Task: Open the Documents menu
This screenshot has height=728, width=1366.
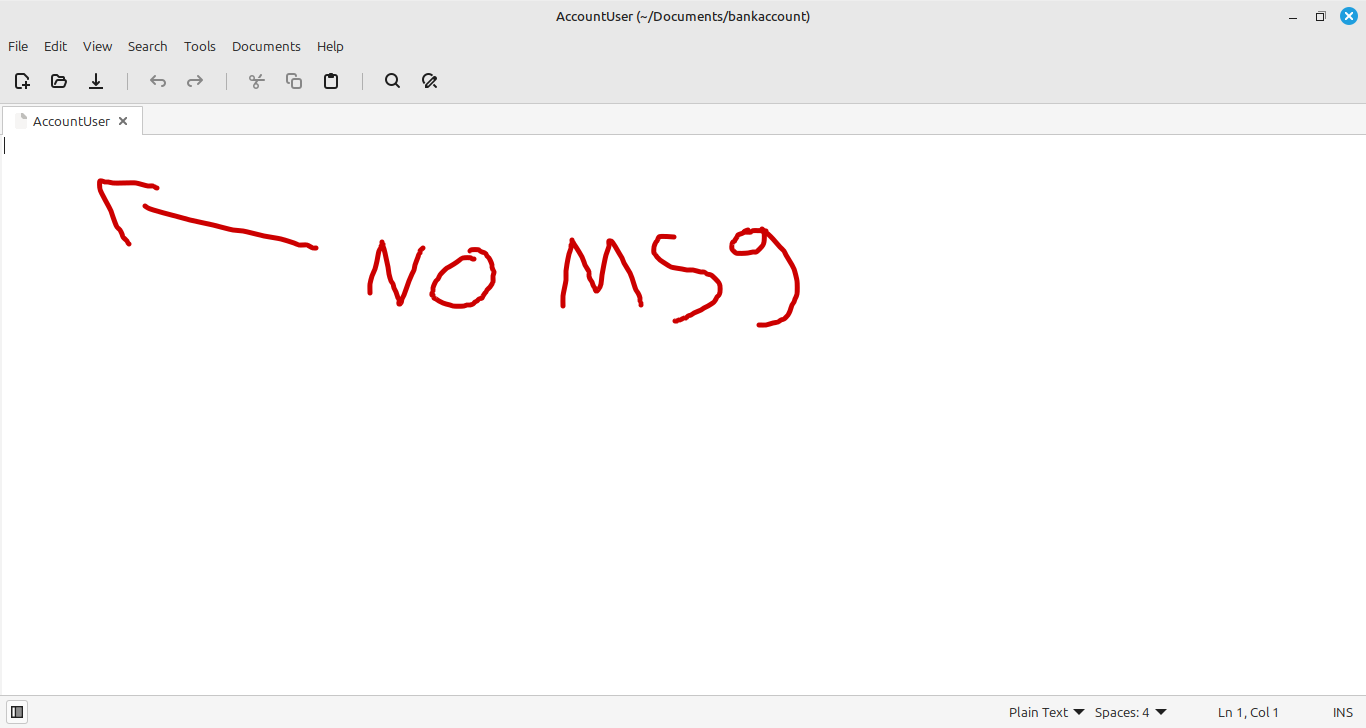Action: 266,46
